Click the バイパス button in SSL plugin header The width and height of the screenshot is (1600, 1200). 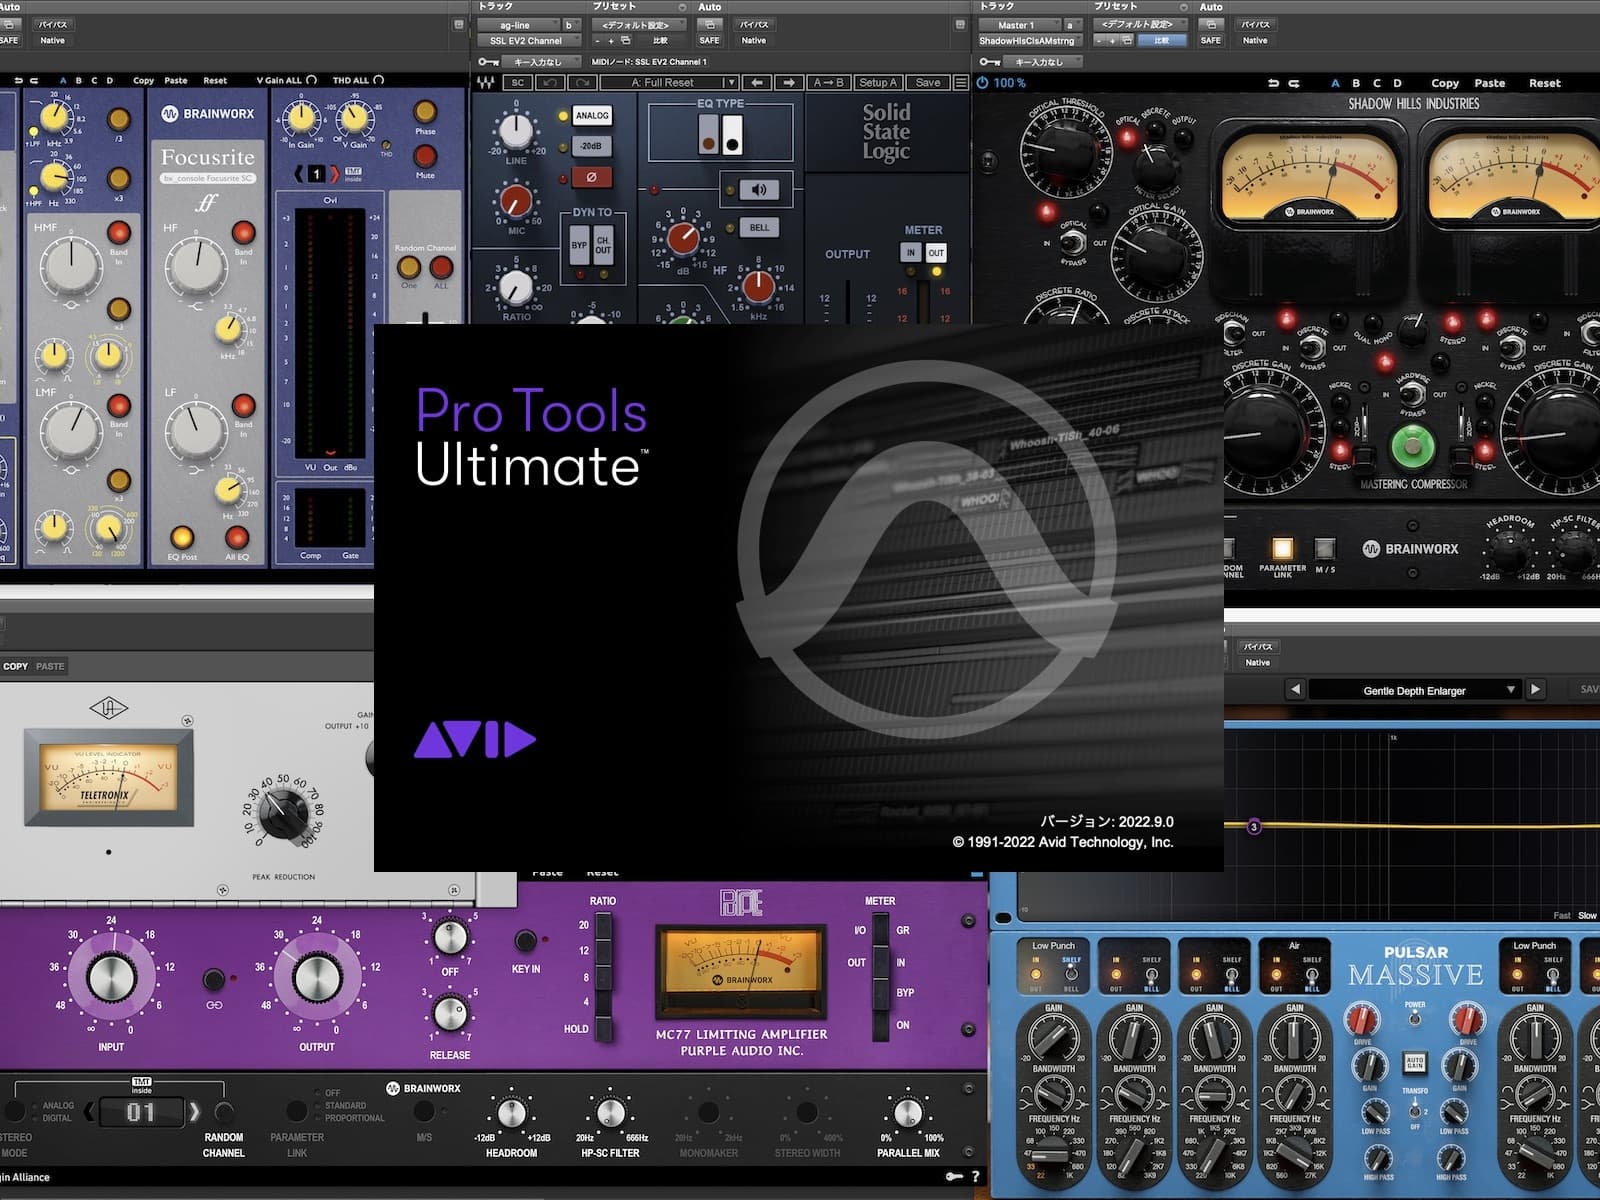point(754,25)
